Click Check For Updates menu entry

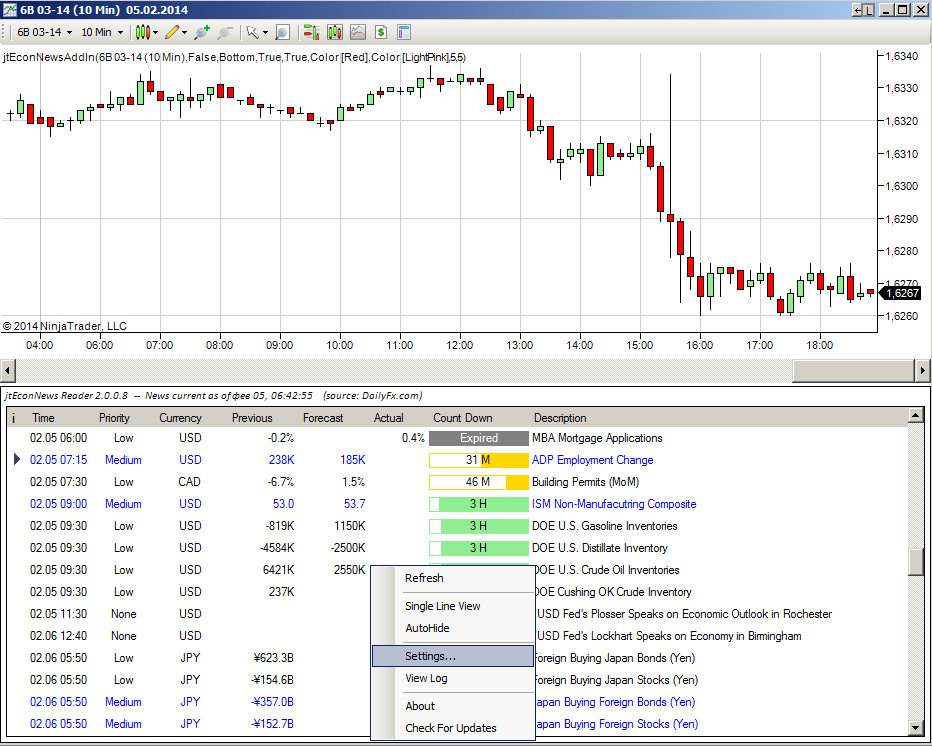(450, 728)
